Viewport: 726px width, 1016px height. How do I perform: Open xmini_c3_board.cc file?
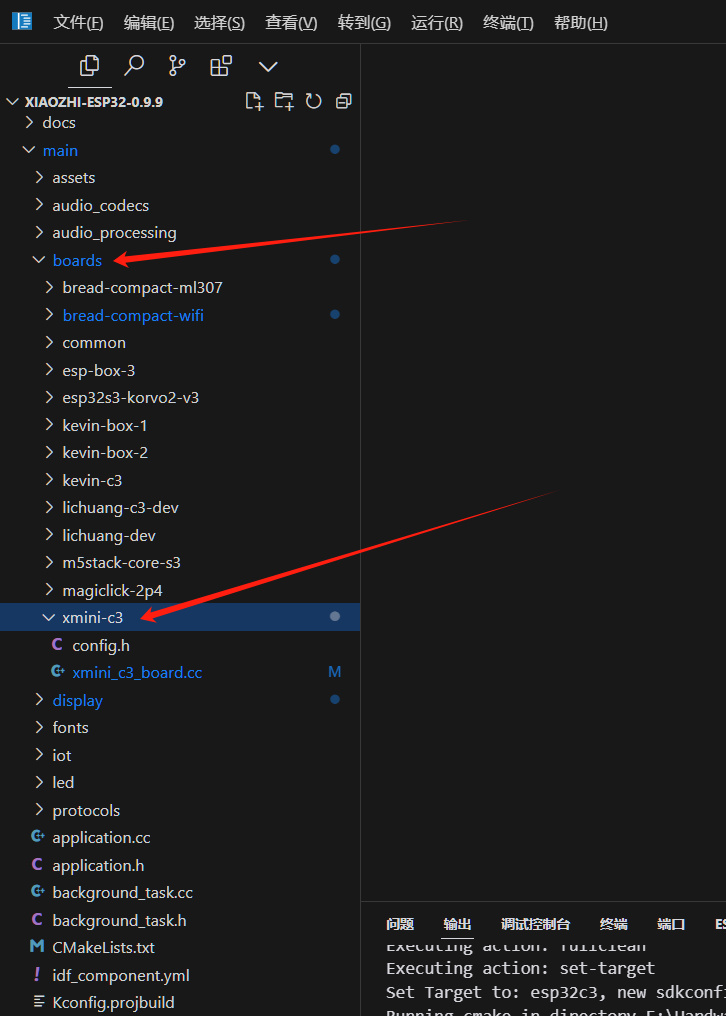pyautogui.click(x=137, y=673)
